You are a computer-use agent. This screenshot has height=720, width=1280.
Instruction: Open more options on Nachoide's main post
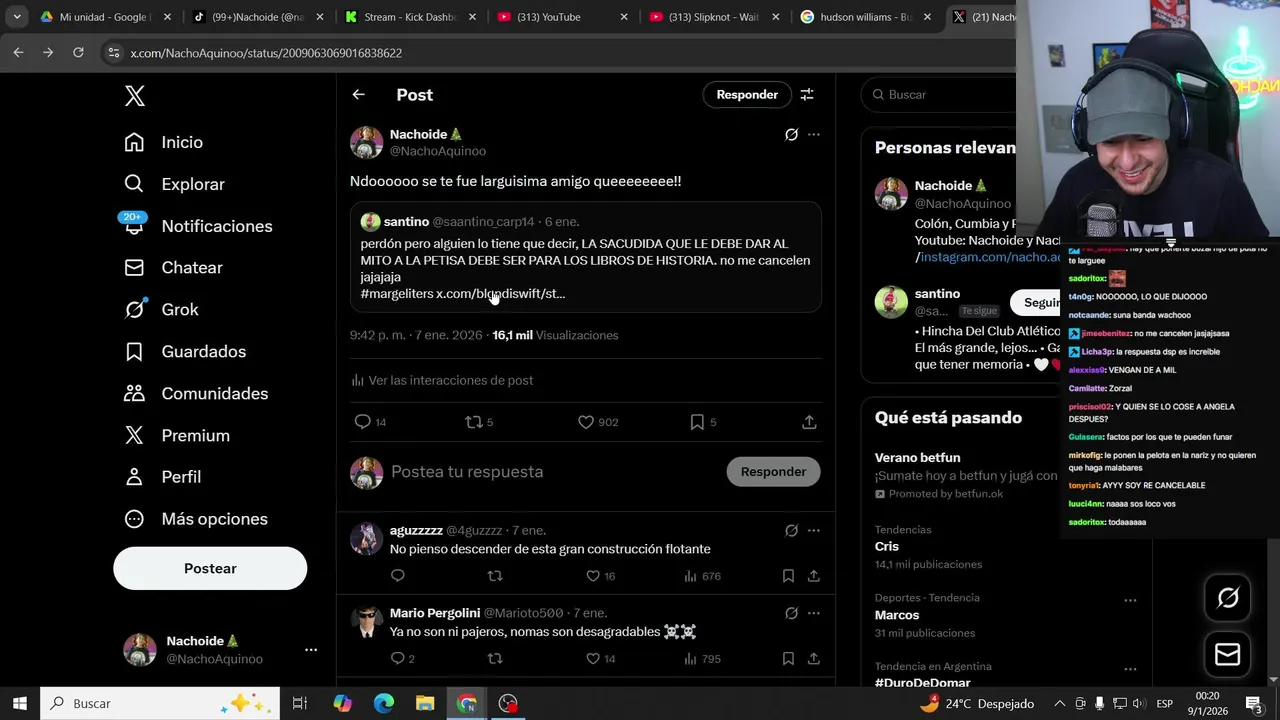(x=814, y=134)
